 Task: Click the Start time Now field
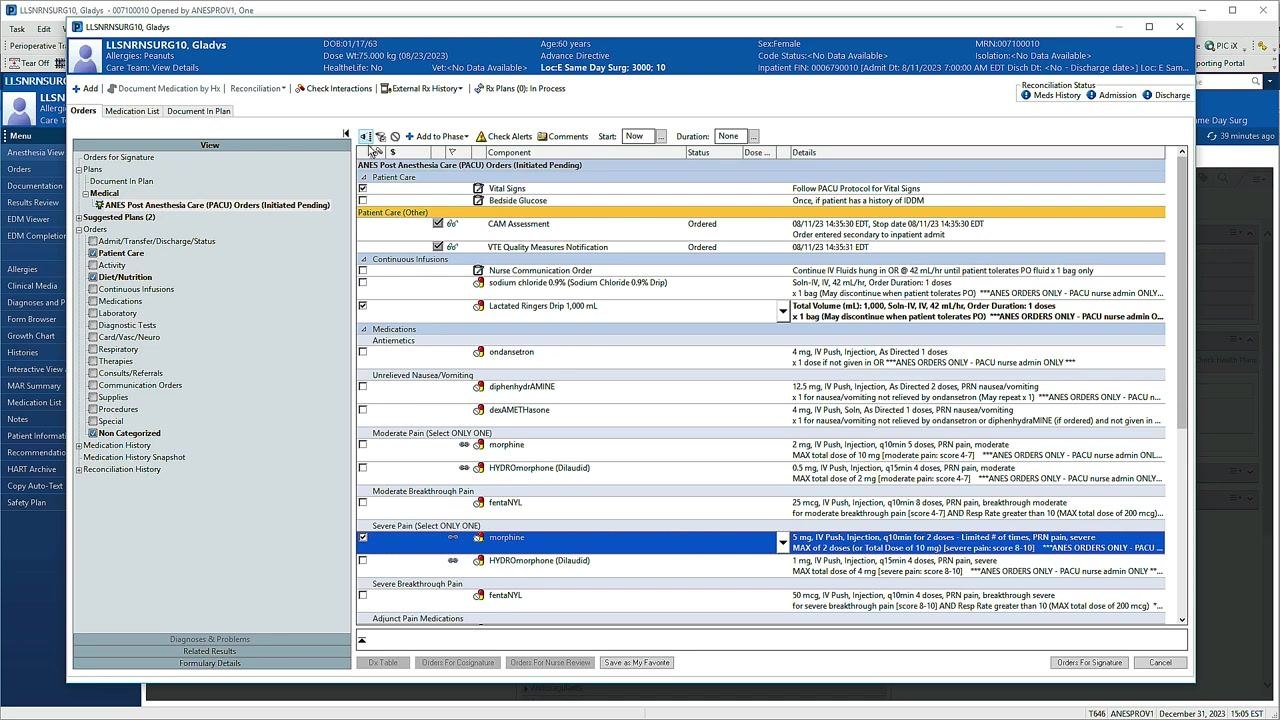coord(638,137)
